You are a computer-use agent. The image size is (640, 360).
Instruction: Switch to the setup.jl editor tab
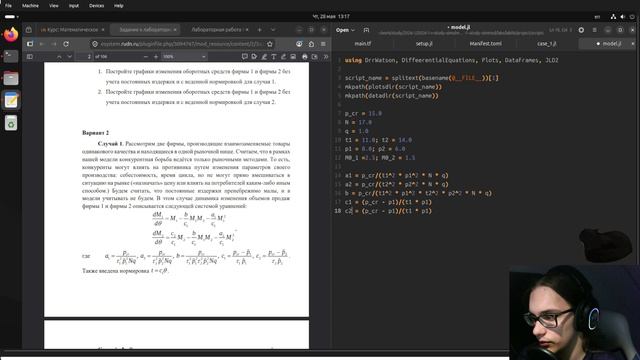click(424, 44)
